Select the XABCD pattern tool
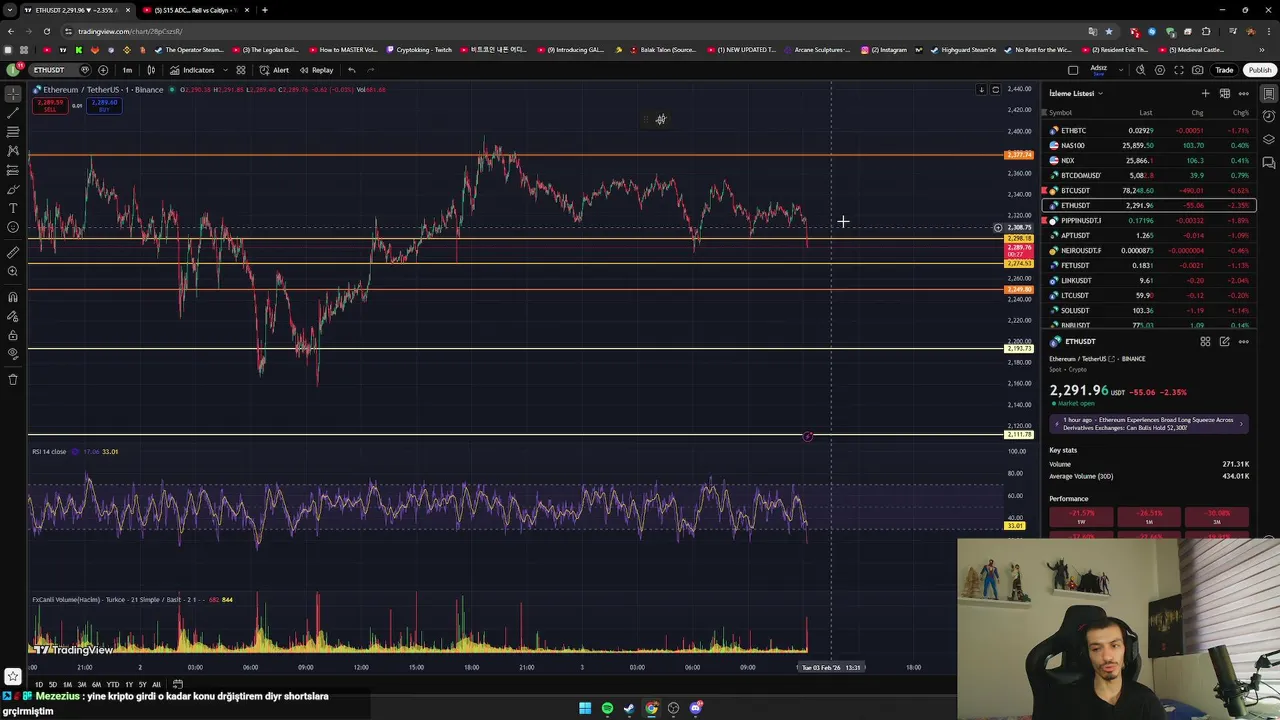Screen dimensions: 1280x720 point(13,151)
